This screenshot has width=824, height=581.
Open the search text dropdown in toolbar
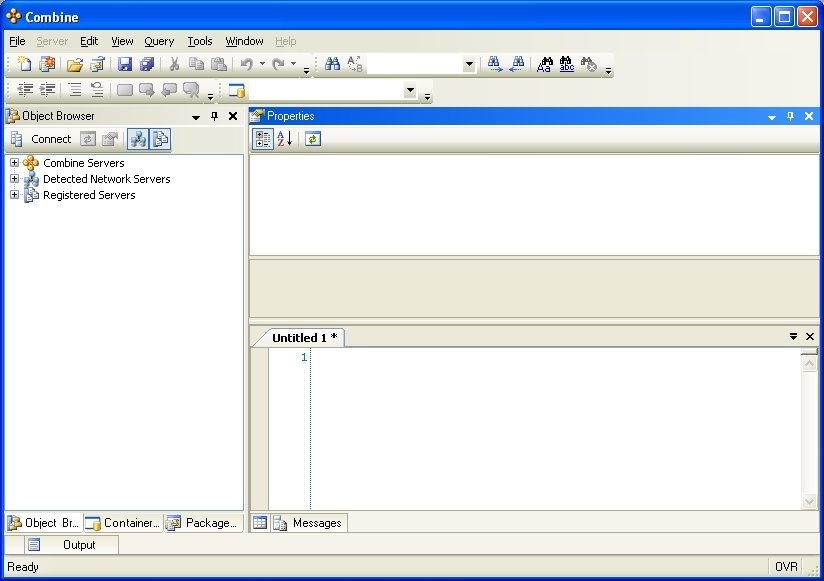469,64
